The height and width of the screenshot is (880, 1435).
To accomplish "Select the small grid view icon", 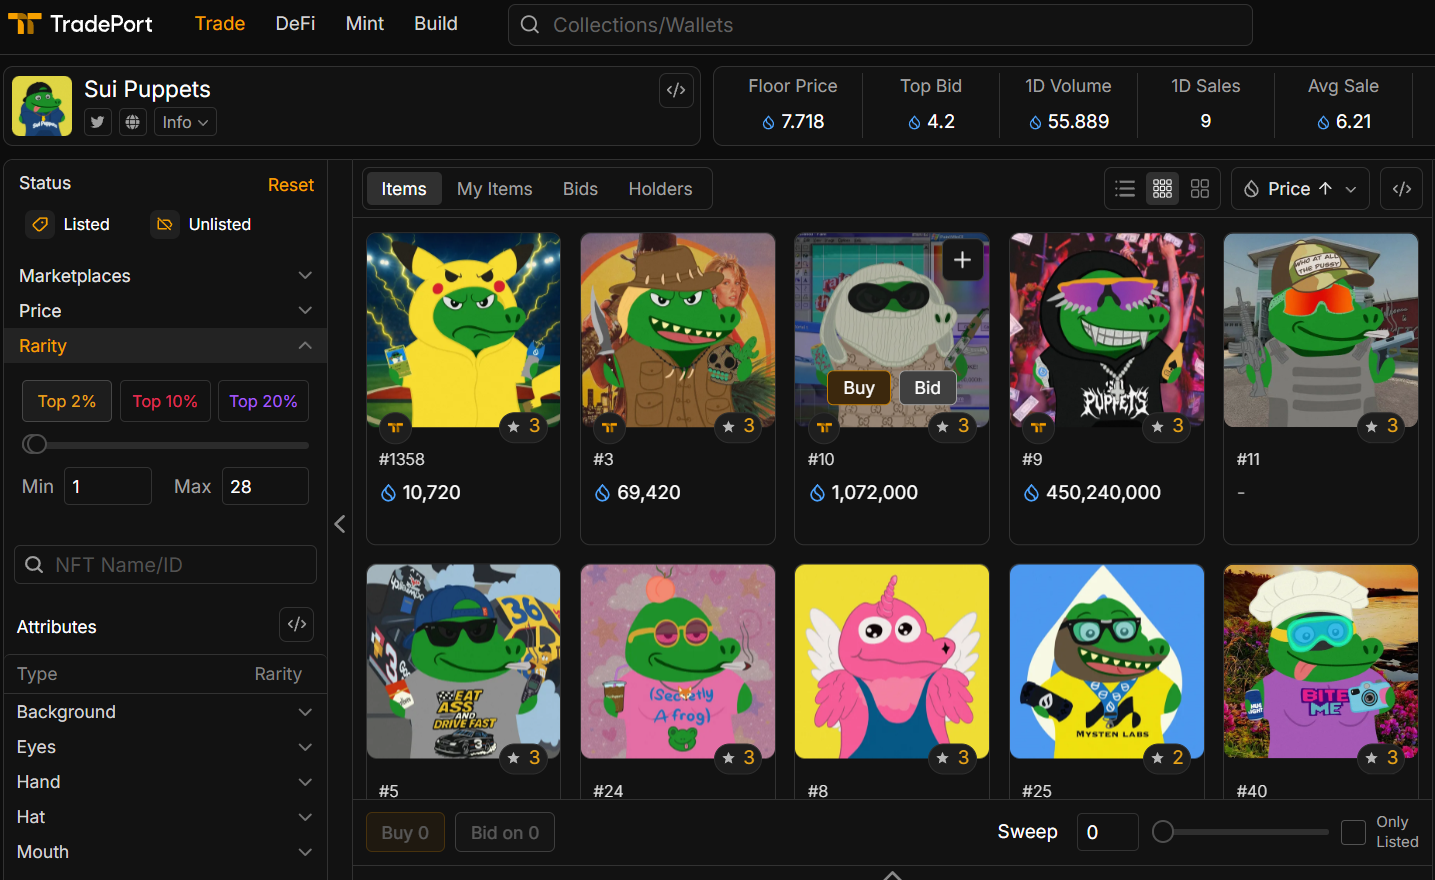I will coord(1162,189).
